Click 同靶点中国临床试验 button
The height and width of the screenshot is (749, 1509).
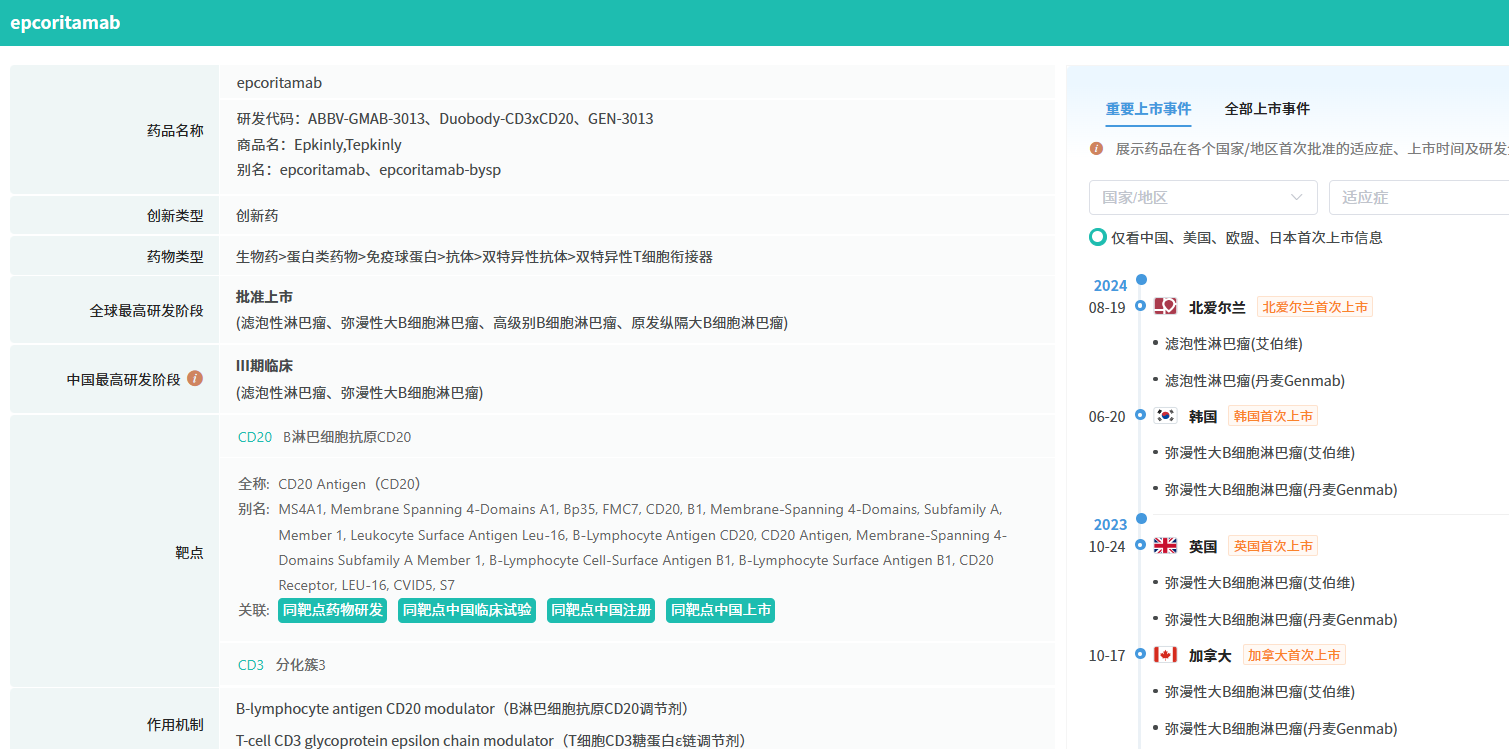pyautogui.click(x=466, y=610)
